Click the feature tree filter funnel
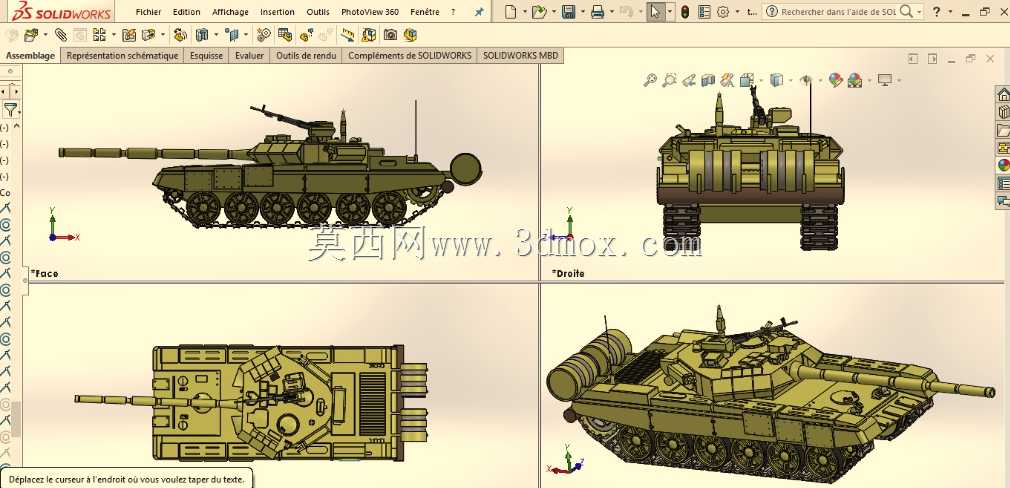 (x=10, y=109)
